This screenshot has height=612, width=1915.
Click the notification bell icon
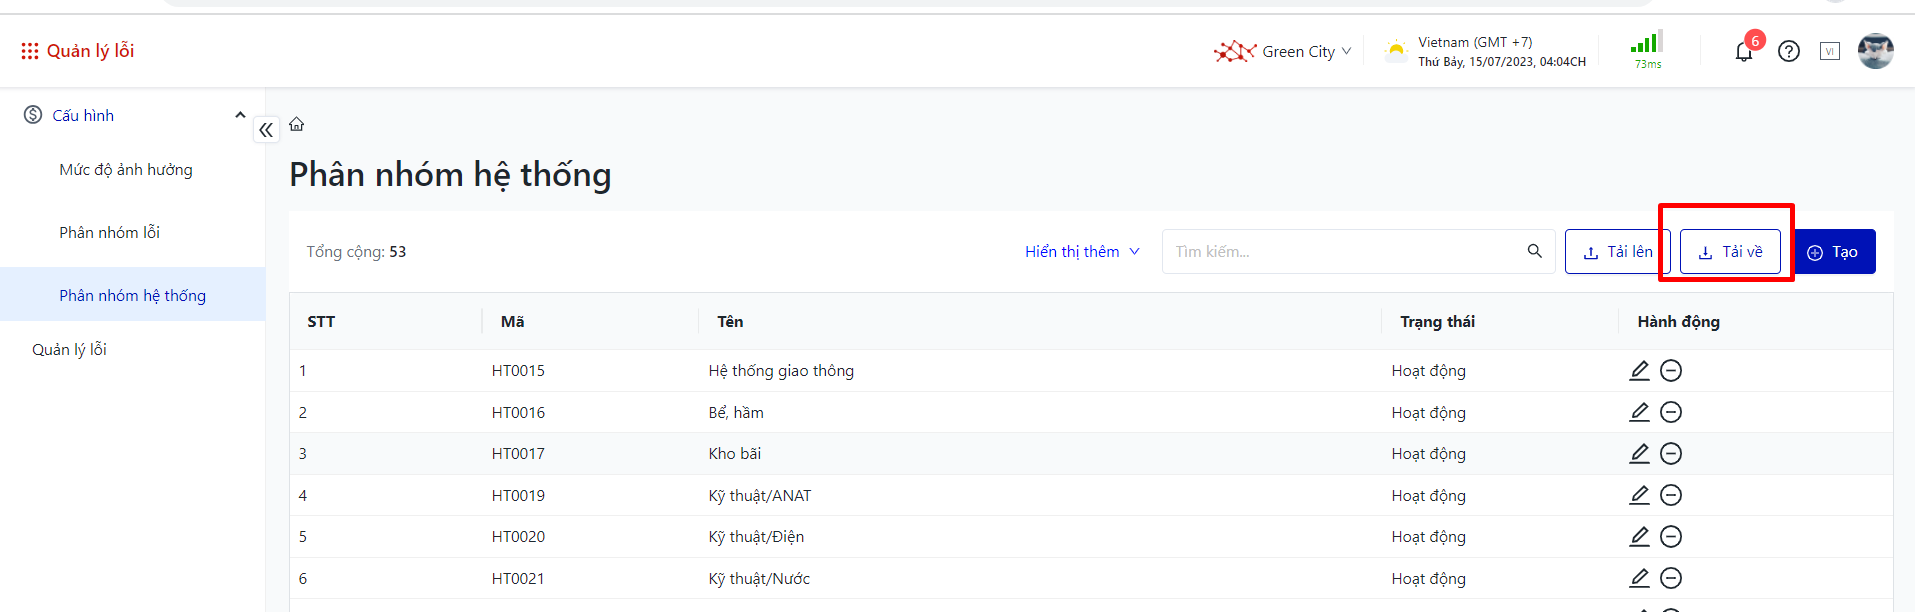pyautogui.click(x=1743, y=52)
